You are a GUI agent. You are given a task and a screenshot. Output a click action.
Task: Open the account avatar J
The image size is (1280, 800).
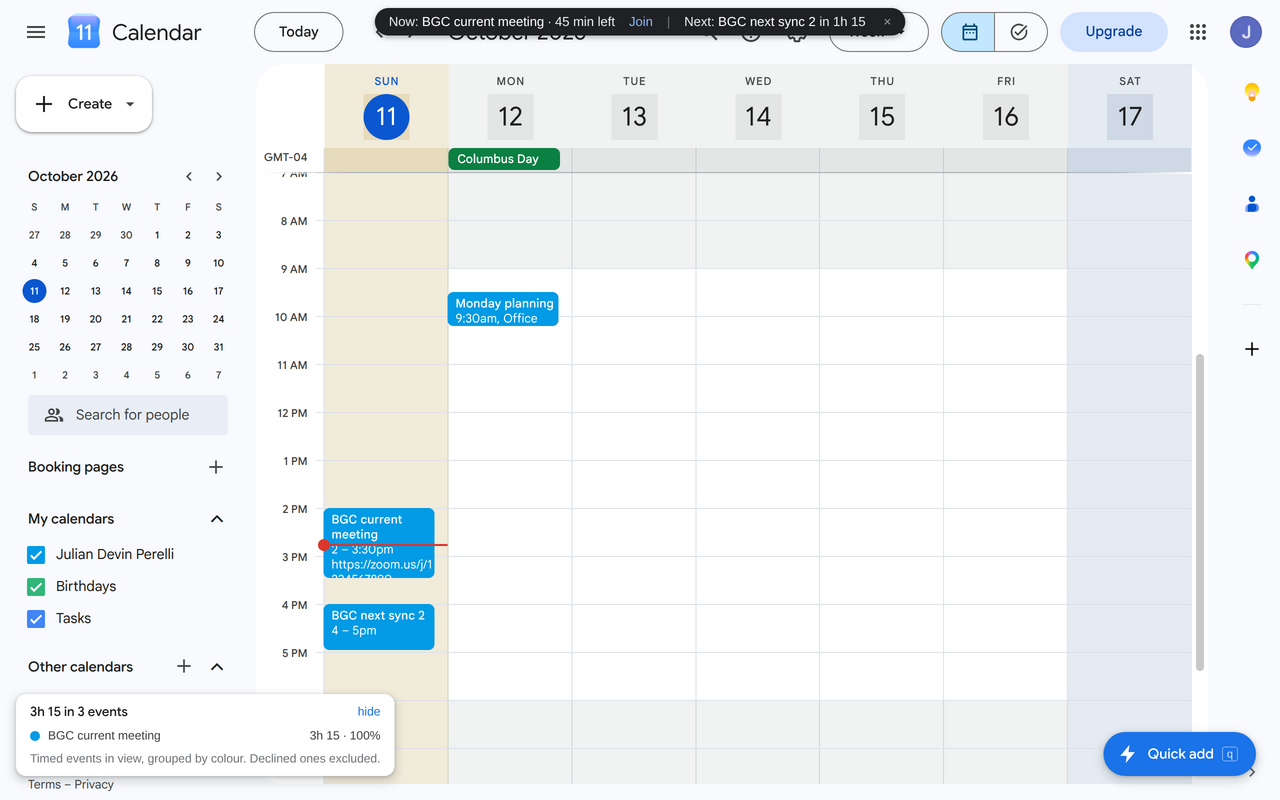click(1246, 32)
